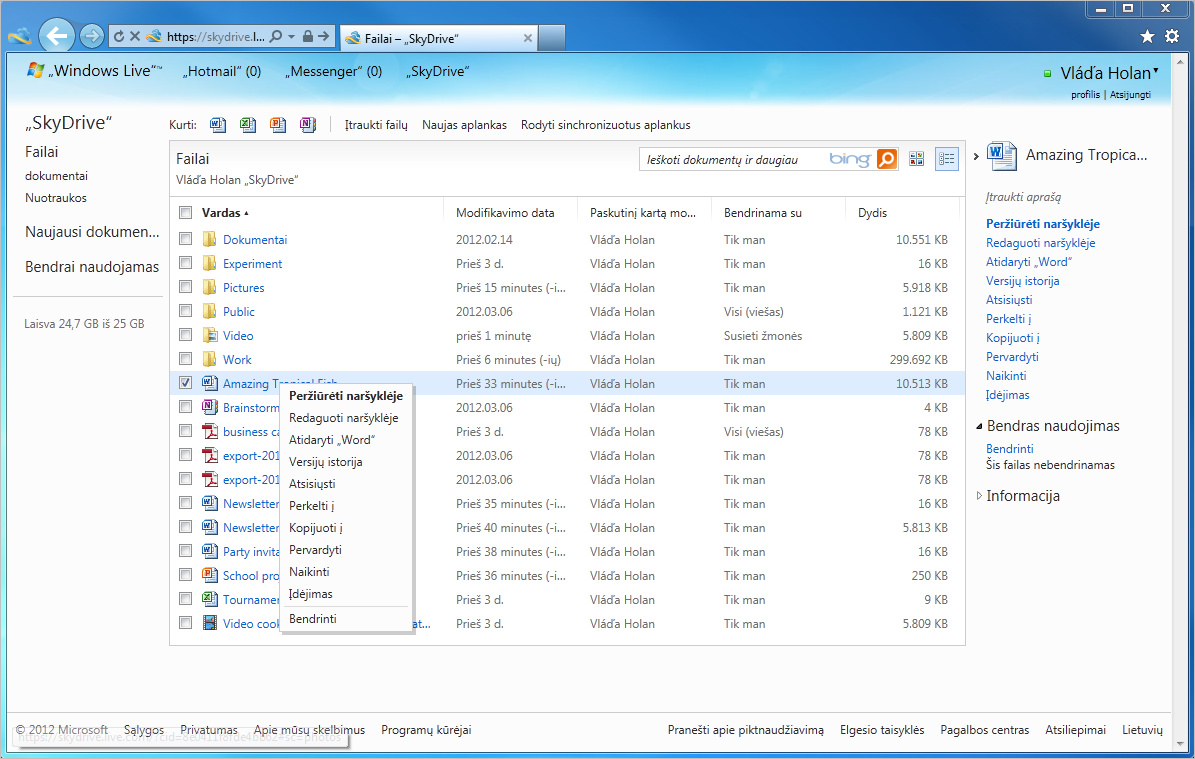Click the Word icon in details pane
The width and height of the screenshot is (1195, 759).
pos(1001,155)
